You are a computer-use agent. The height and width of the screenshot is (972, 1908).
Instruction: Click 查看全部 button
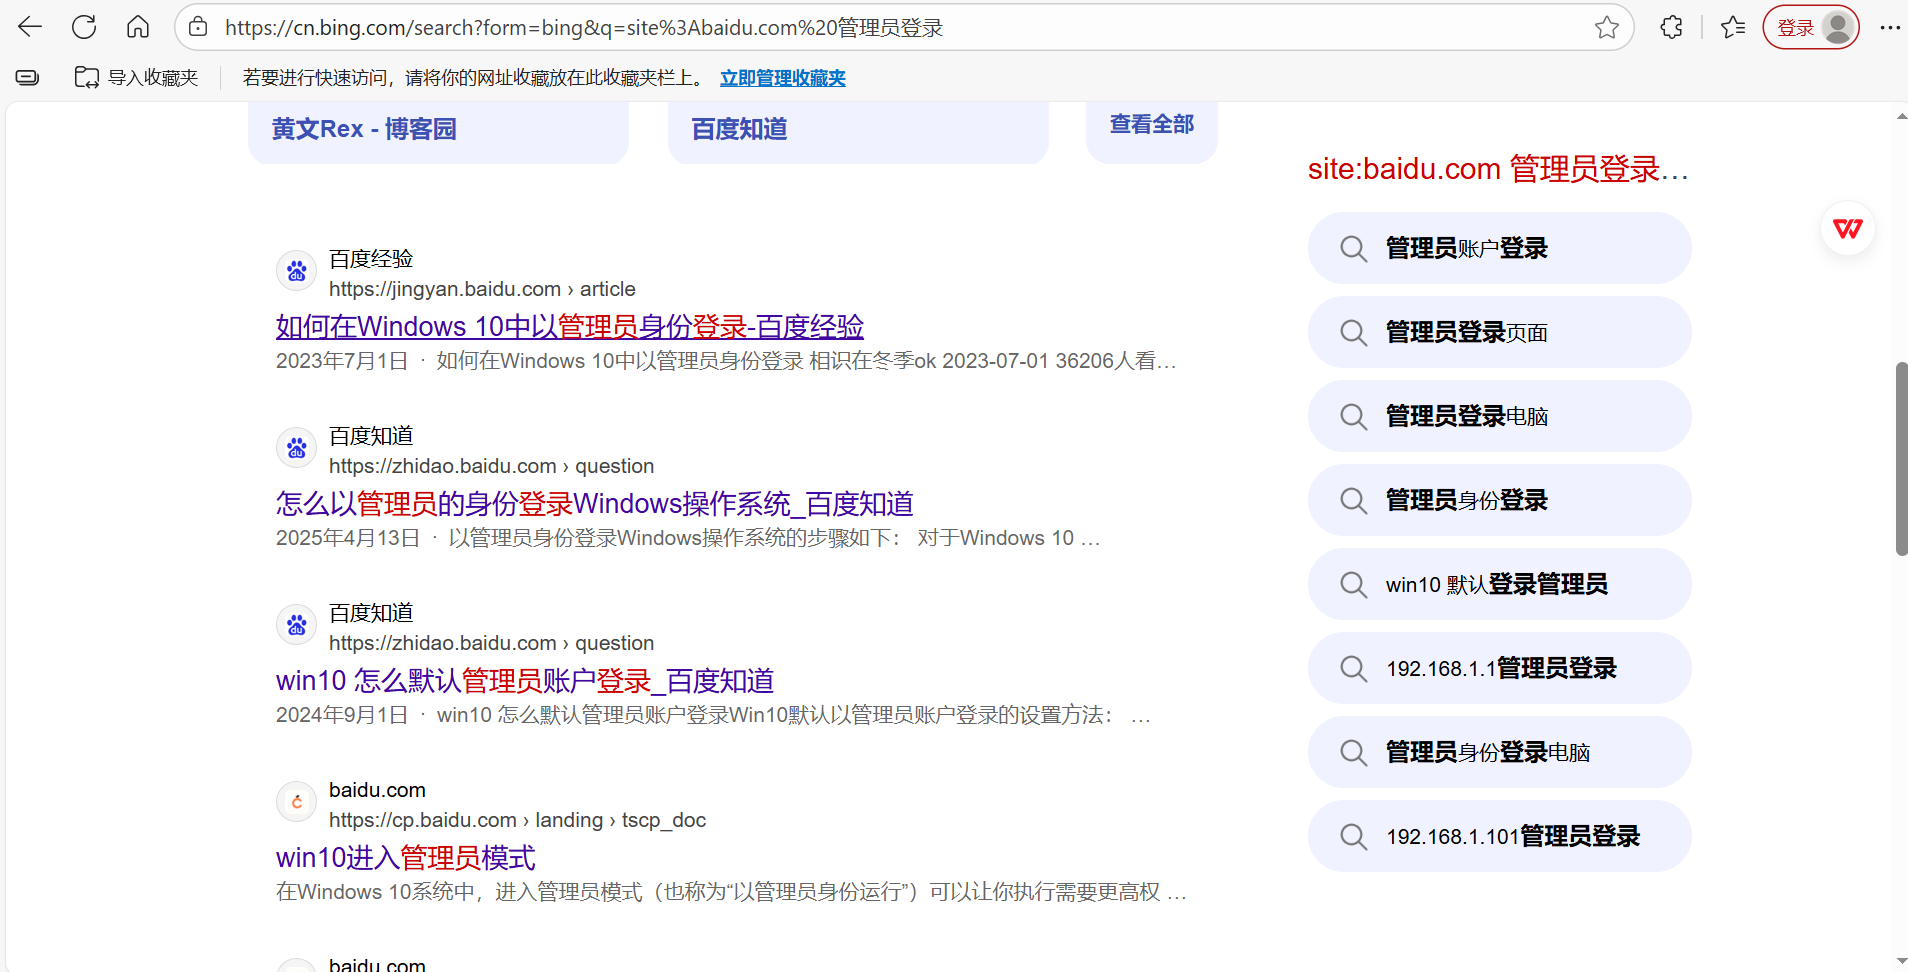pos(1152,125)
